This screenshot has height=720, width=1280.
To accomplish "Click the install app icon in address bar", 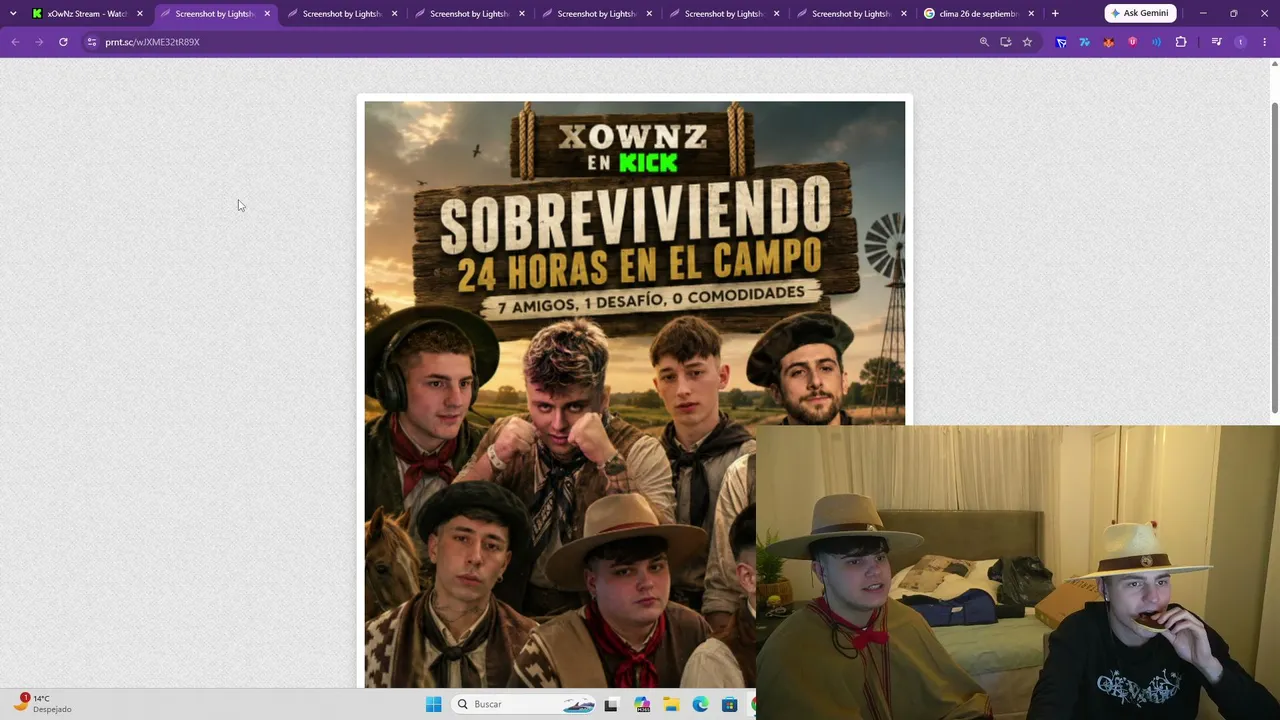I will click(1005, 42).
